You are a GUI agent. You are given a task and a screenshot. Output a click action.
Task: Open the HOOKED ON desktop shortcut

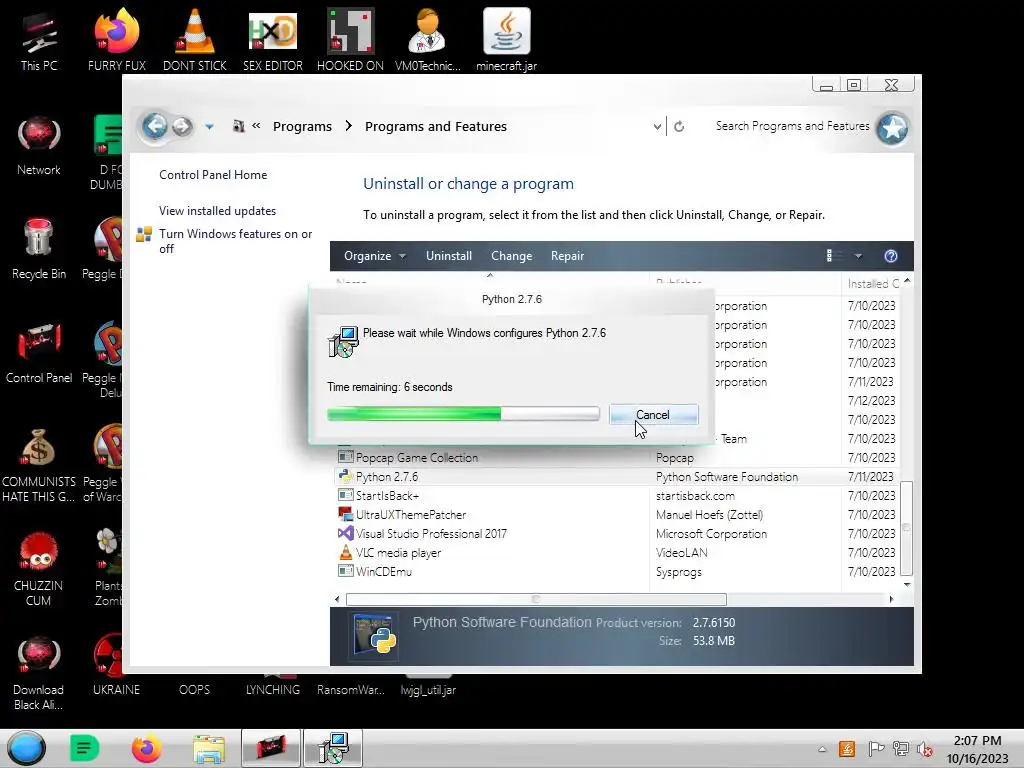(350, 40)
